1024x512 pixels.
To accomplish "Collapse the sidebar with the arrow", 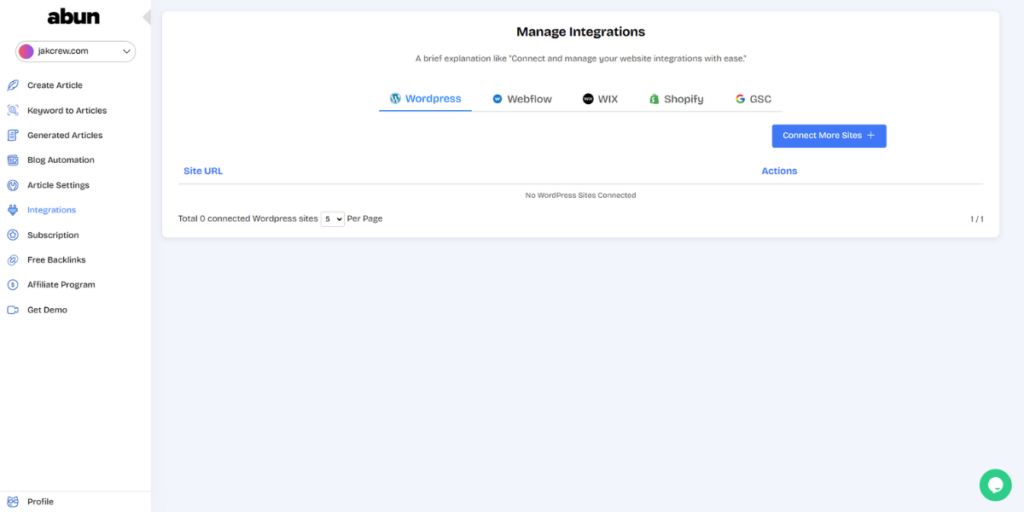I will pos(147,17).
